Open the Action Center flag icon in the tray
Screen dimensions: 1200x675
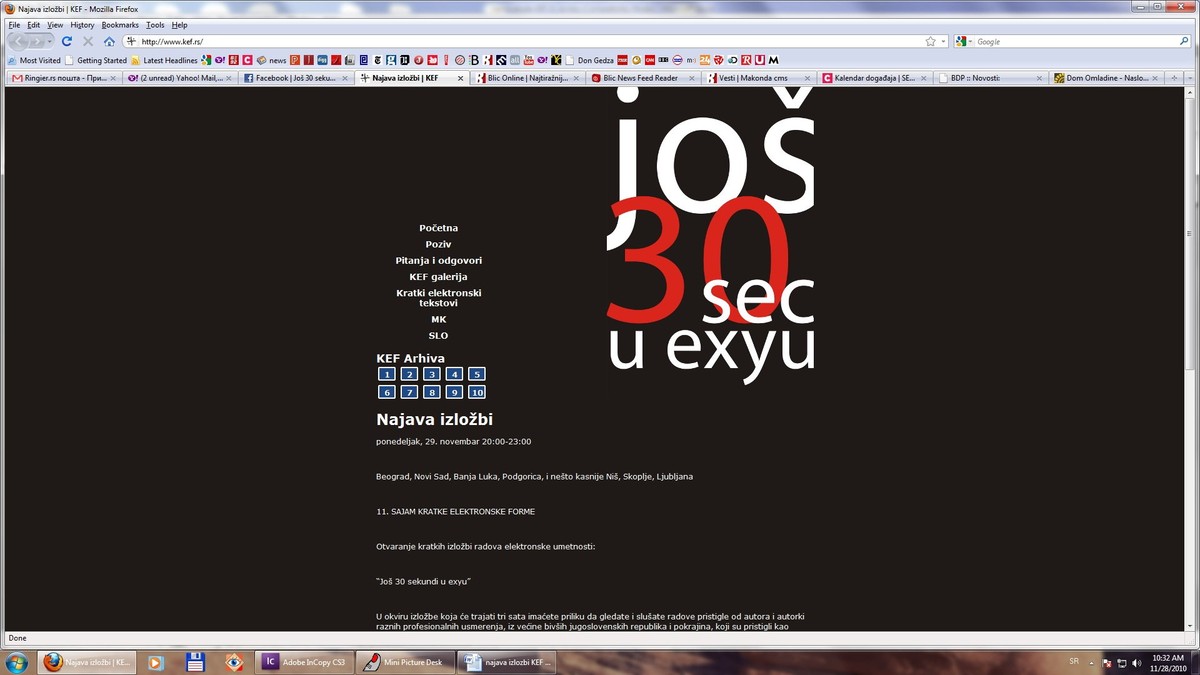pos(1107,663)
